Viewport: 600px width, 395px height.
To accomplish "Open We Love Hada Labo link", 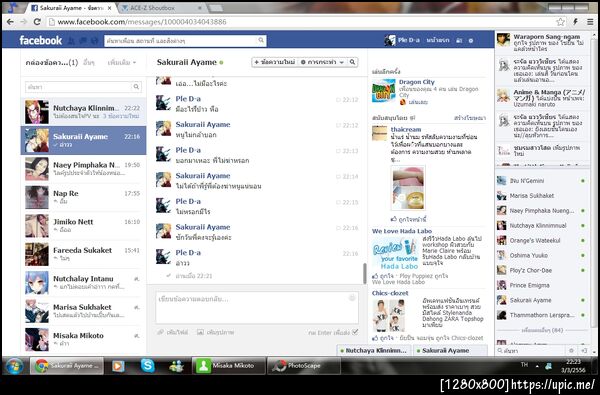I will click(x=402, y=231).
